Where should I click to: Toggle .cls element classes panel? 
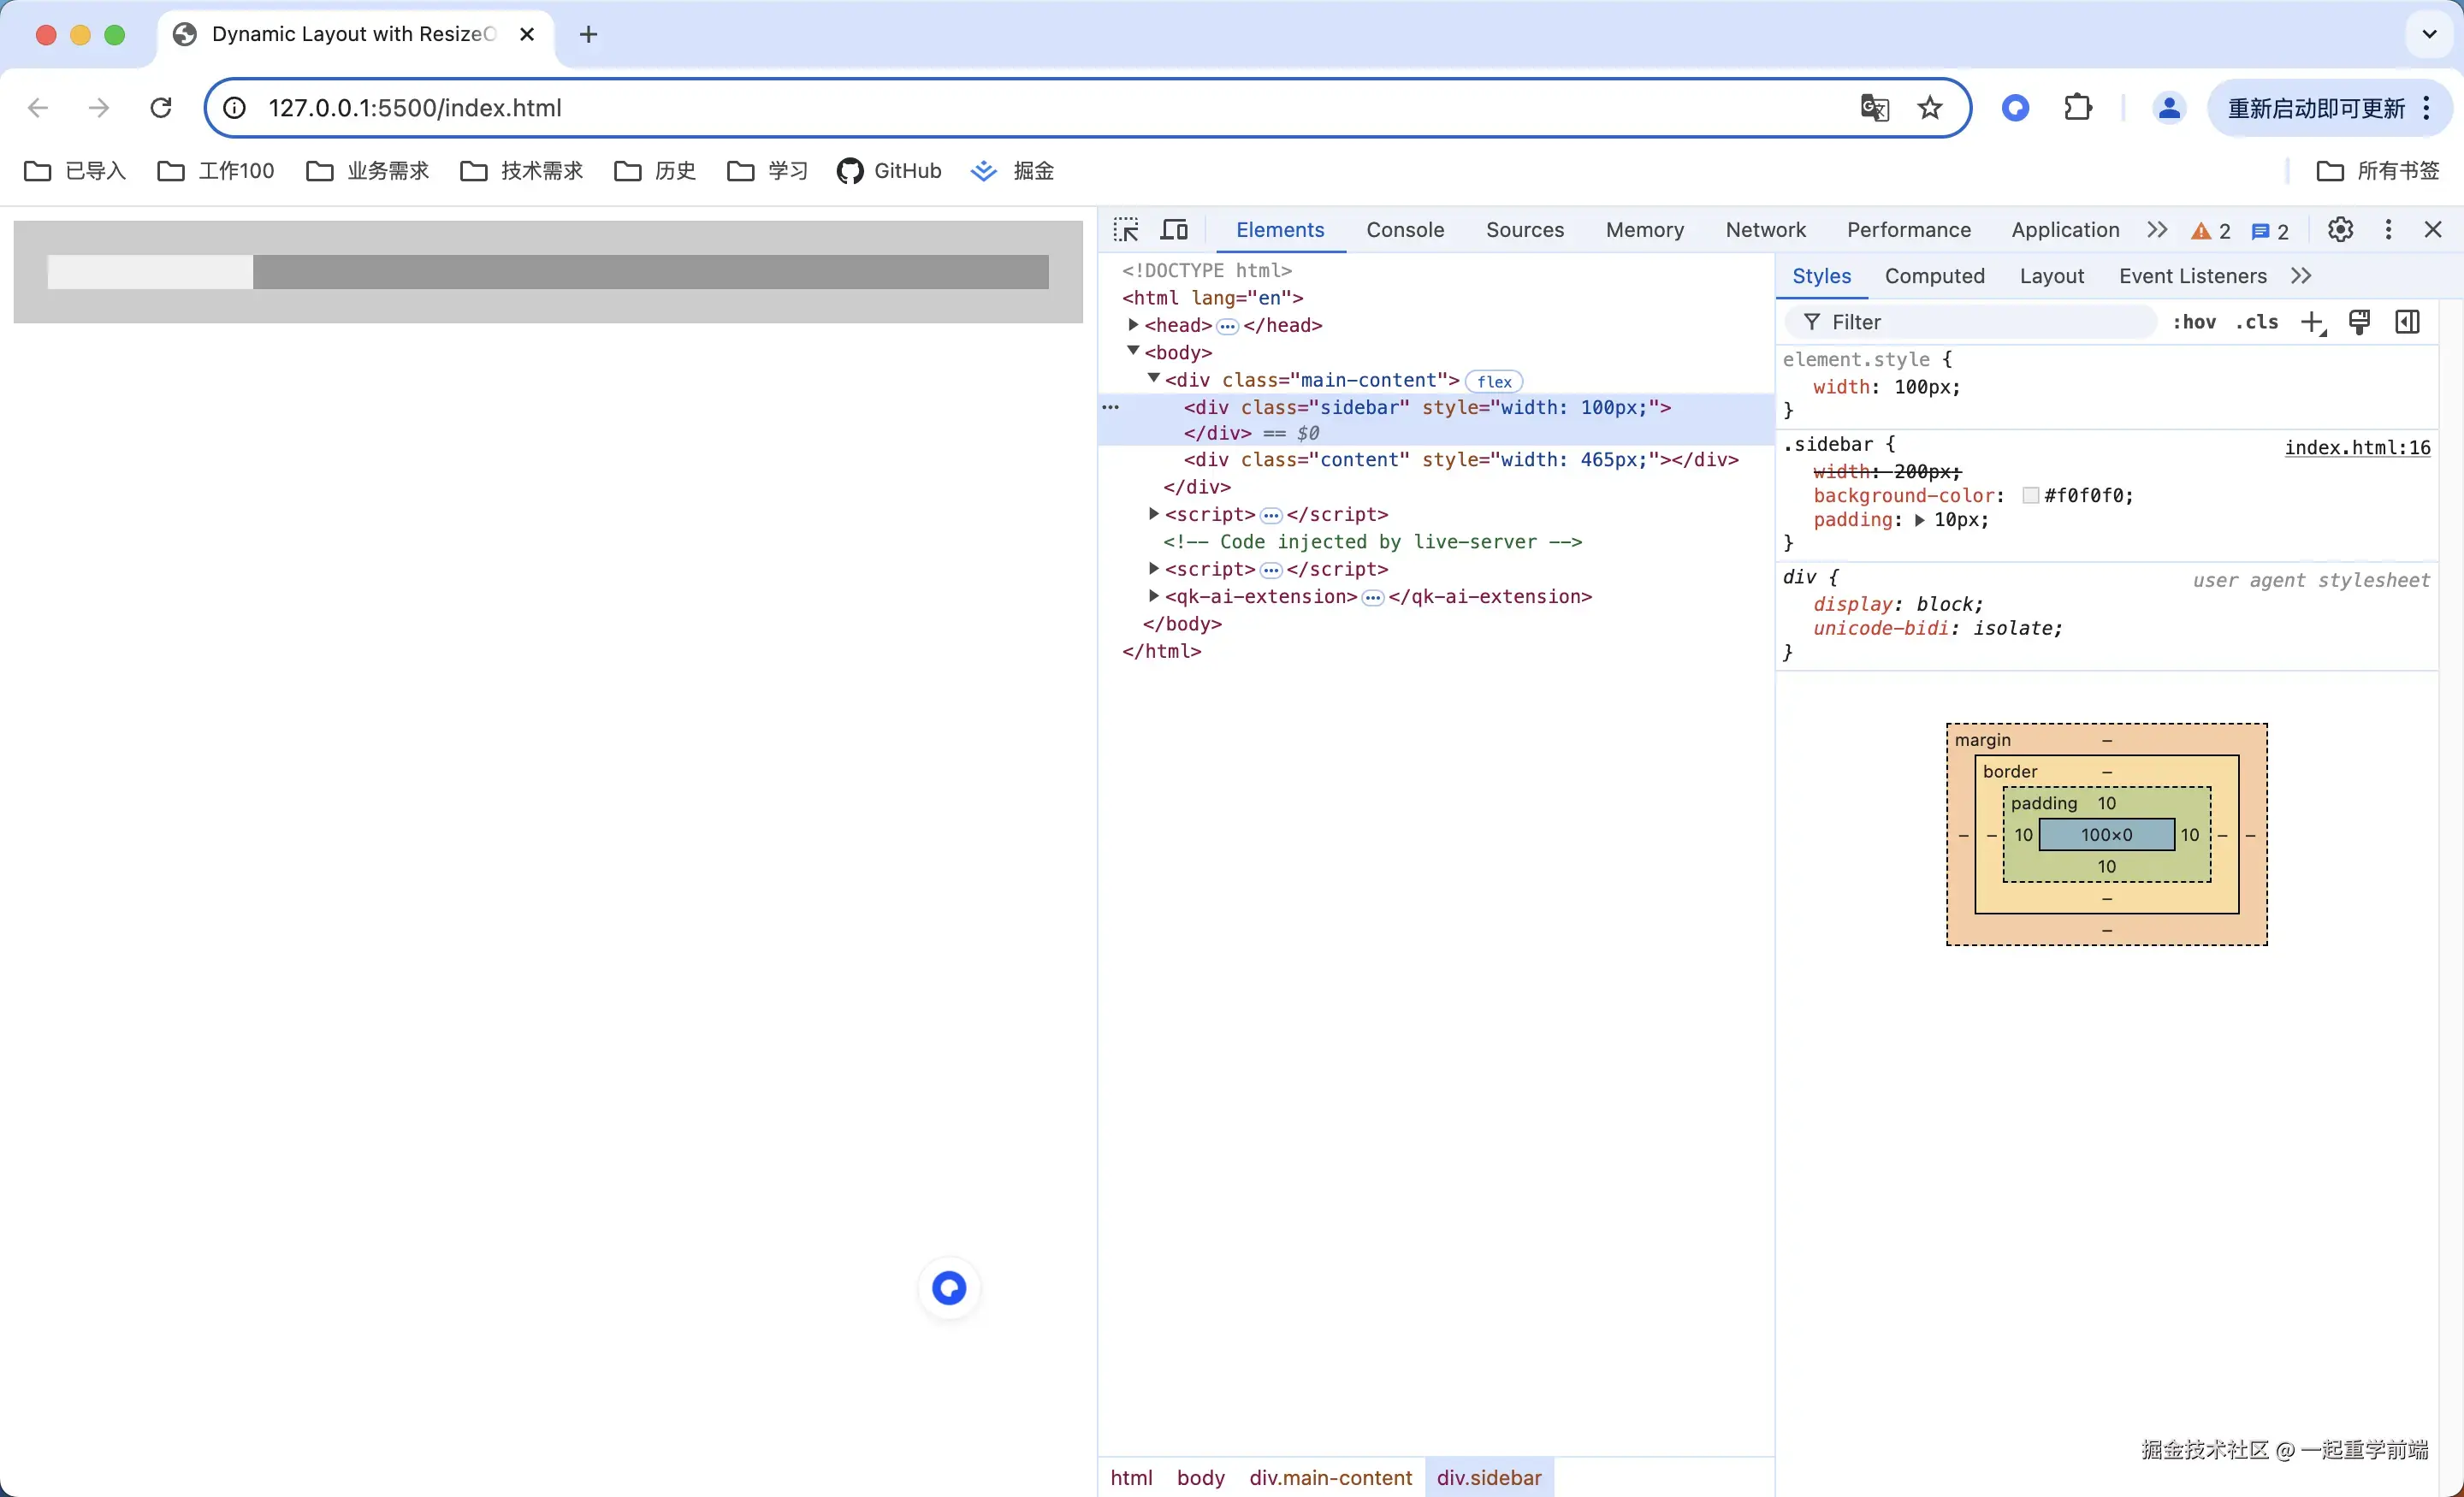(x=2257, y=322)
